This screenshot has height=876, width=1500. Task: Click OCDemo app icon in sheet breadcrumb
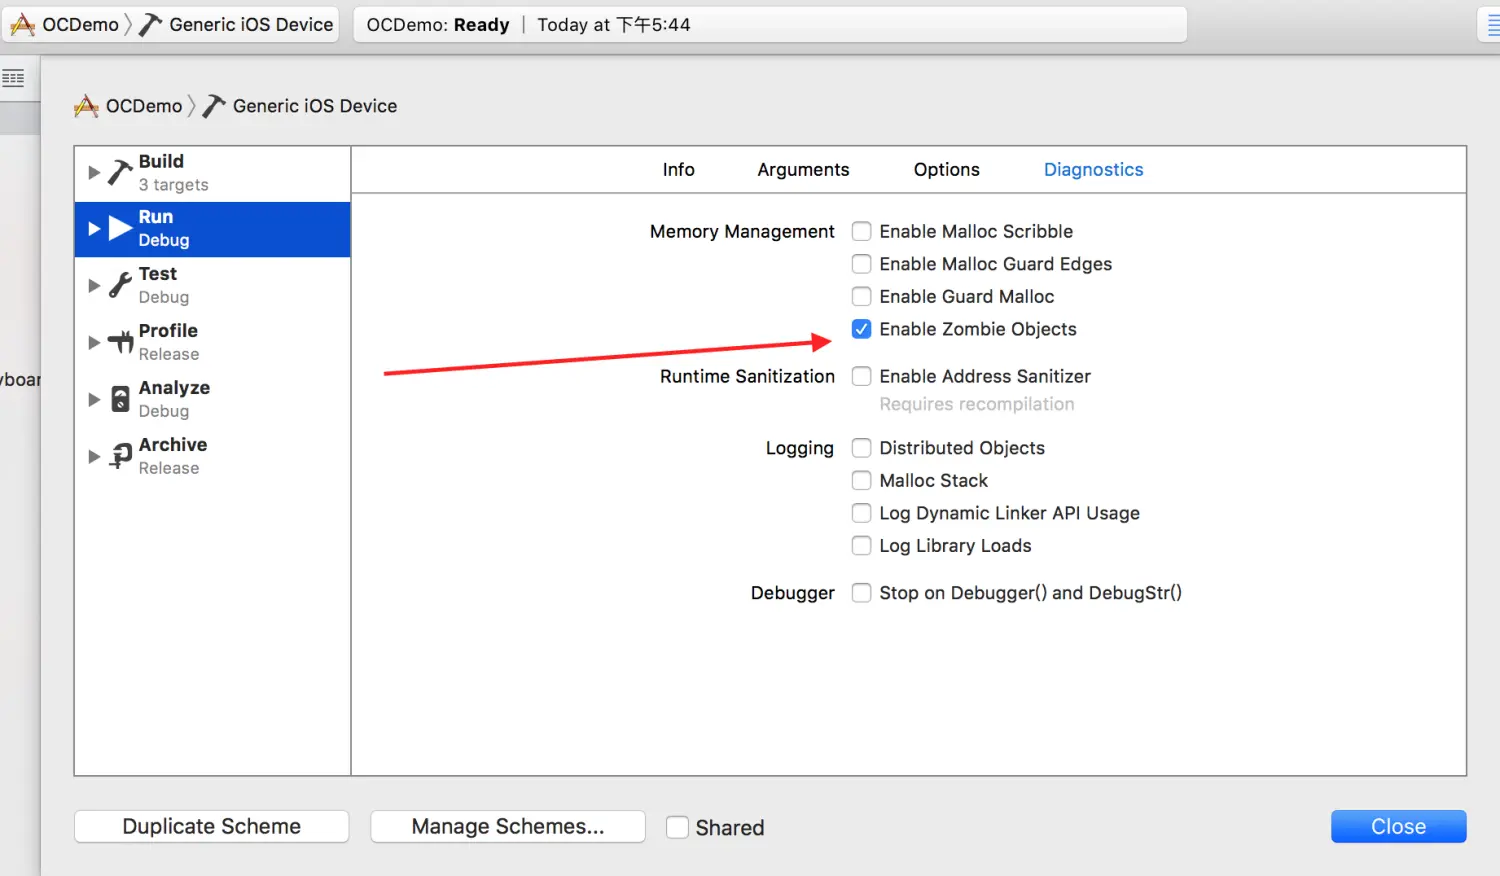click(87, 106)
